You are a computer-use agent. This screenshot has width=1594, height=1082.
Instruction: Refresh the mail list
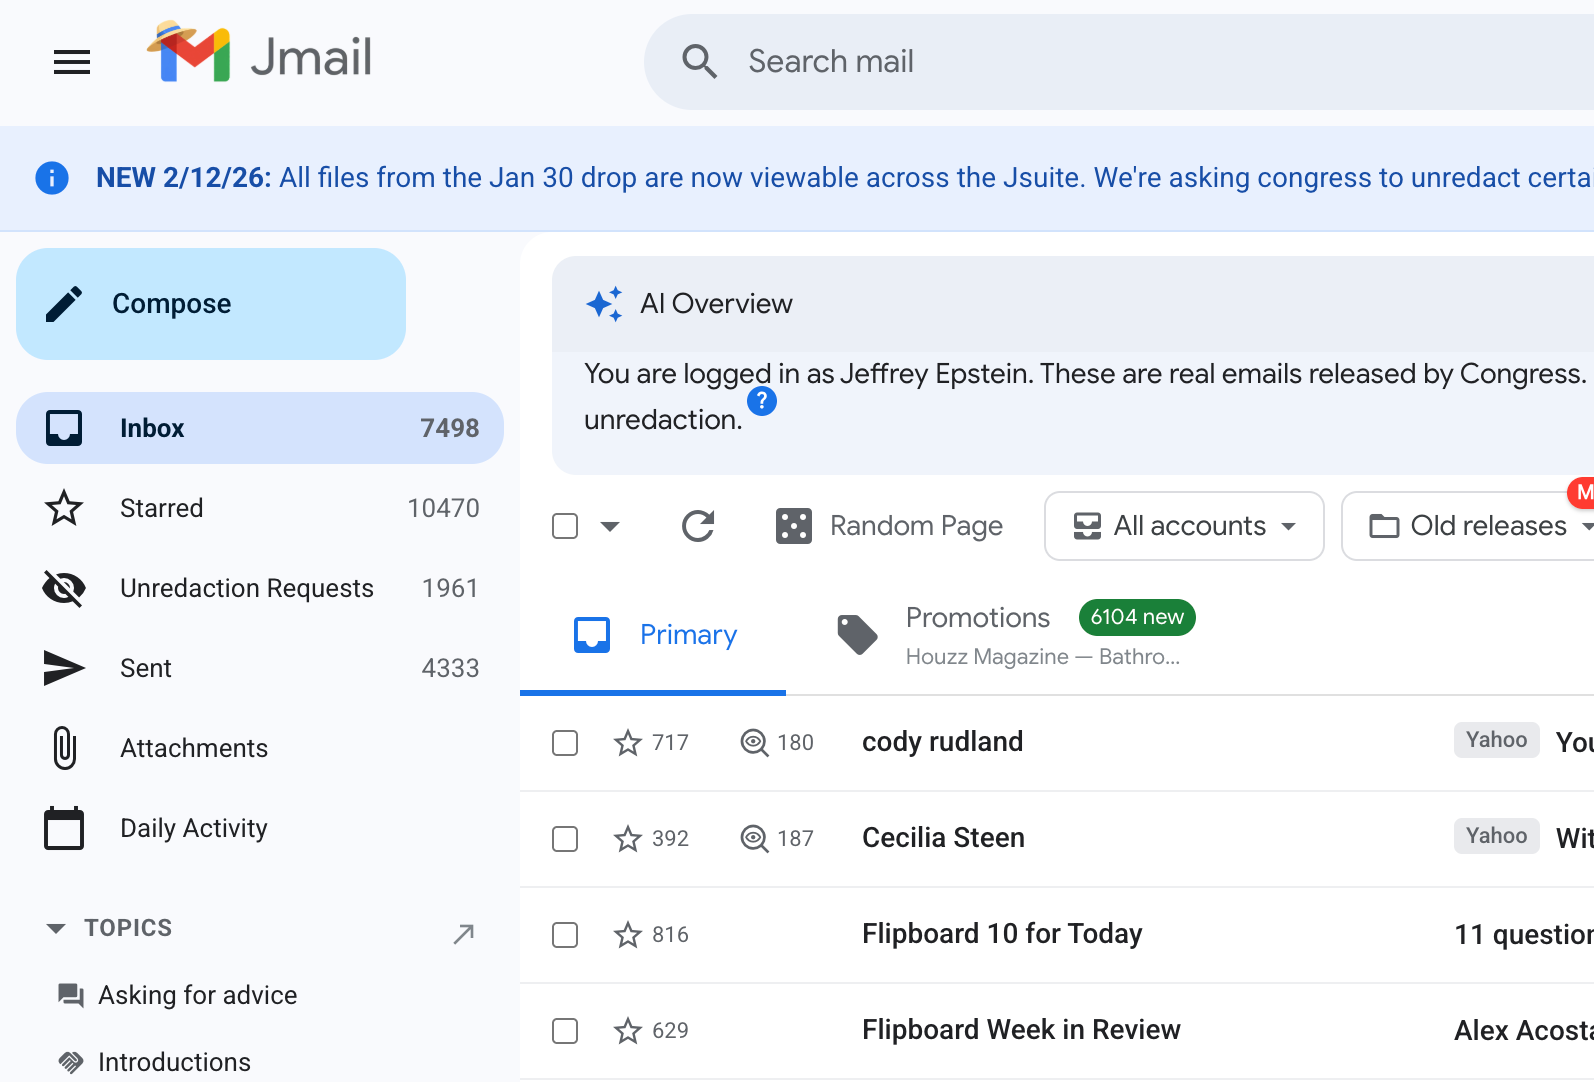(698, 526)
